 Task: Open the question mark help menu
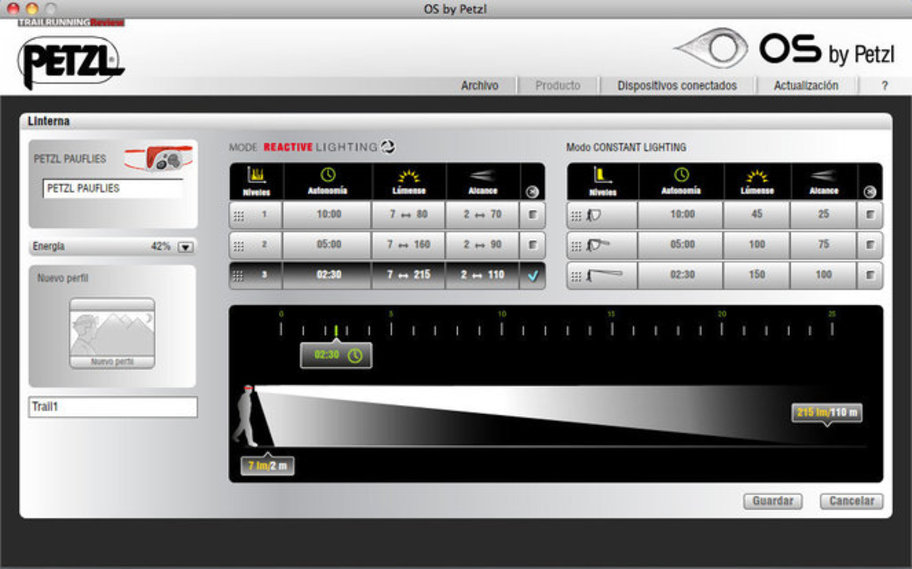(x=884, y=86)
